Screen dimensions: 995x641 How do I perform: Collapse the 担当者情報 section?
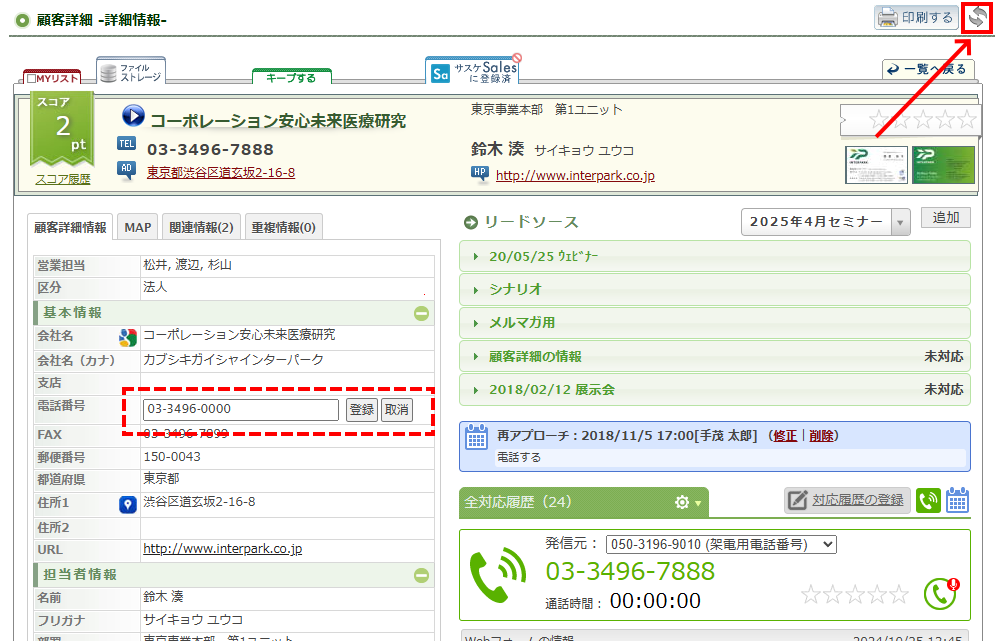pos(422,575)
